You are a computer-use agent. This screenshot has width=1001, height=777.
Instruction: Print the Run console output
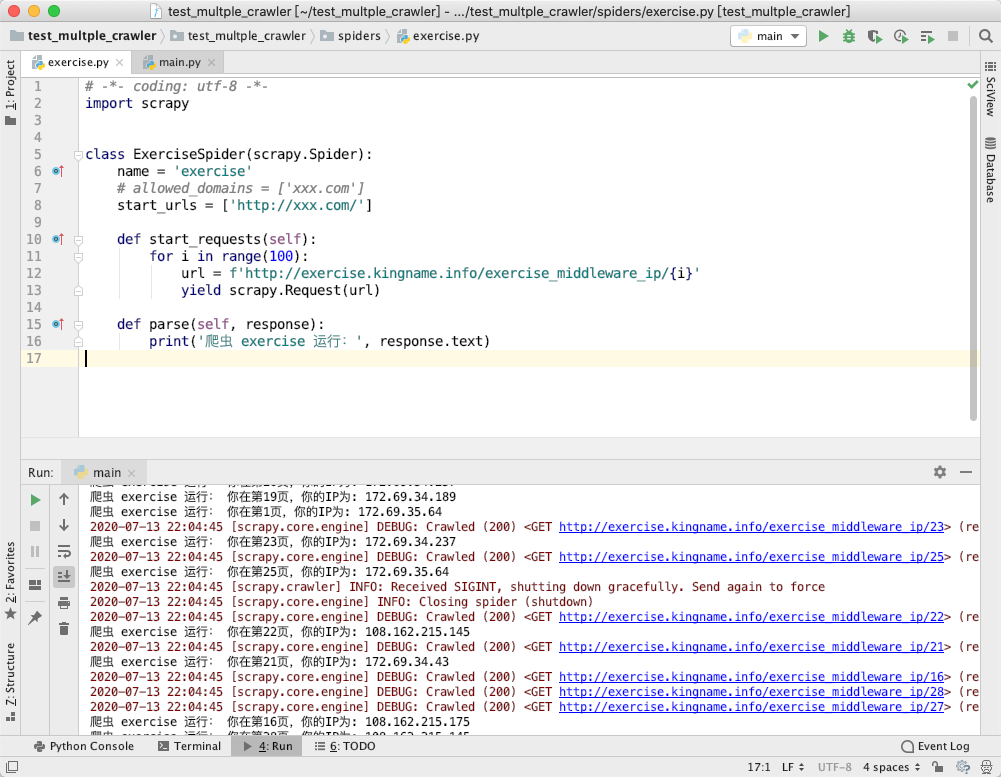pos(64,603)
